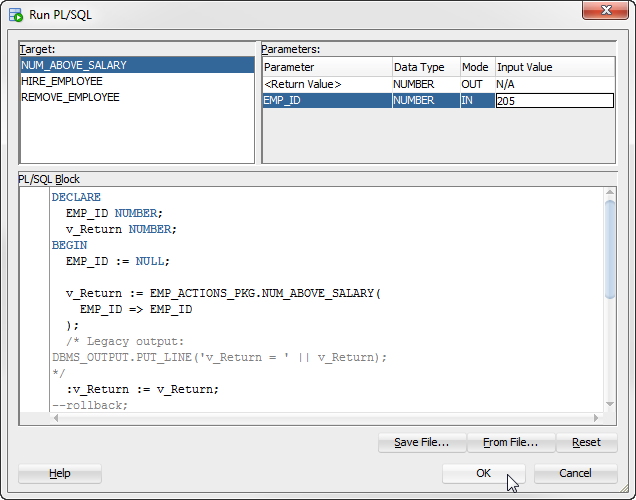Click the Parameter column header
The image size is (636, 500).
click(x=327, y=67)
